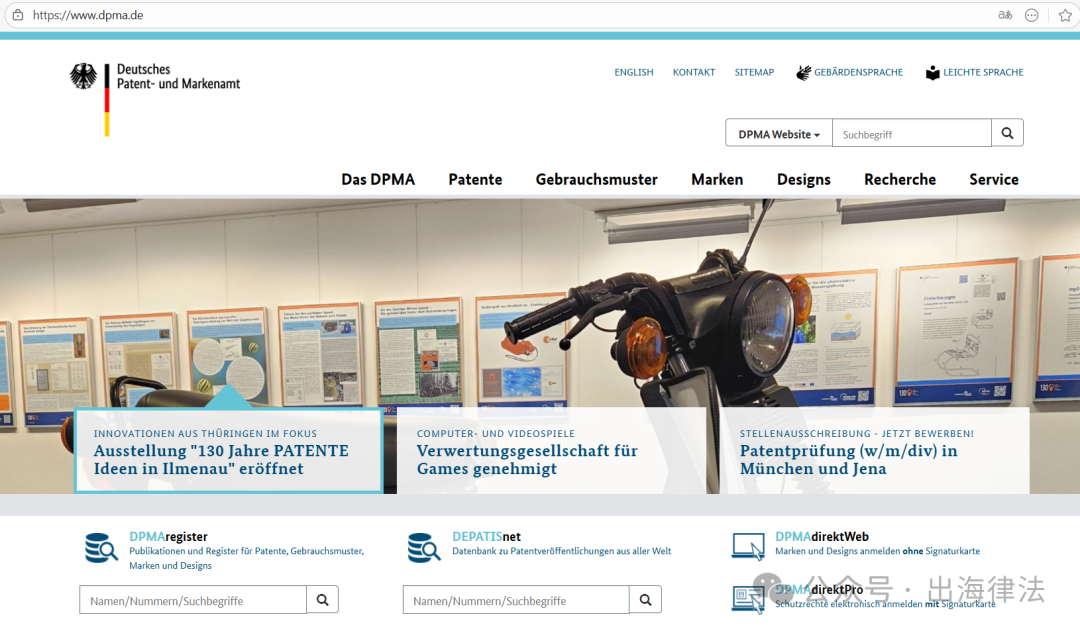Open the Gebrauchsmuster menu

(x=596, y=180)
